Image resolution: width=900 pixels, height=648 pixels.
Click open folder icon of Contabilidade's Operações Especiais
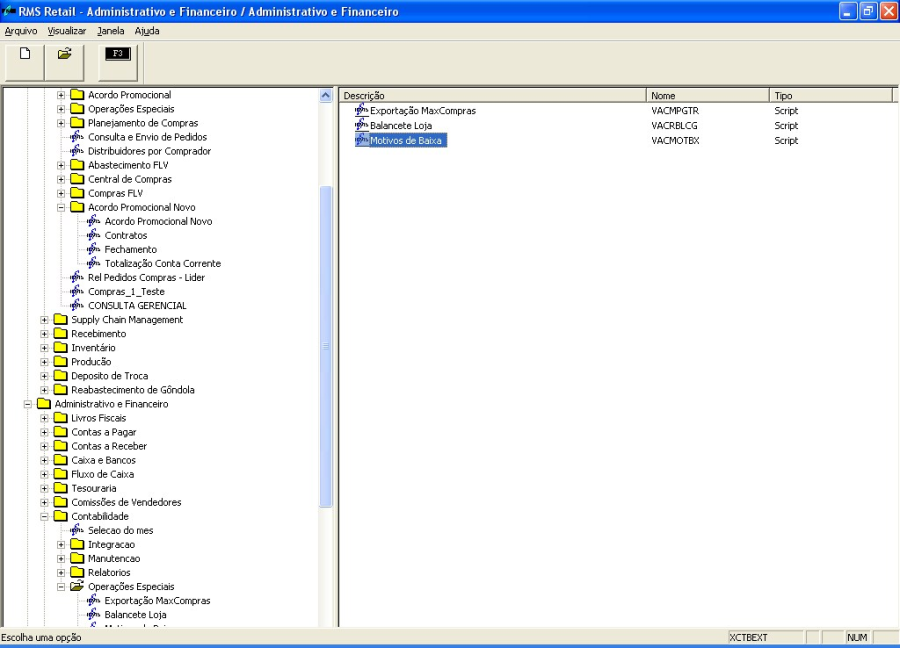[77, 587]
